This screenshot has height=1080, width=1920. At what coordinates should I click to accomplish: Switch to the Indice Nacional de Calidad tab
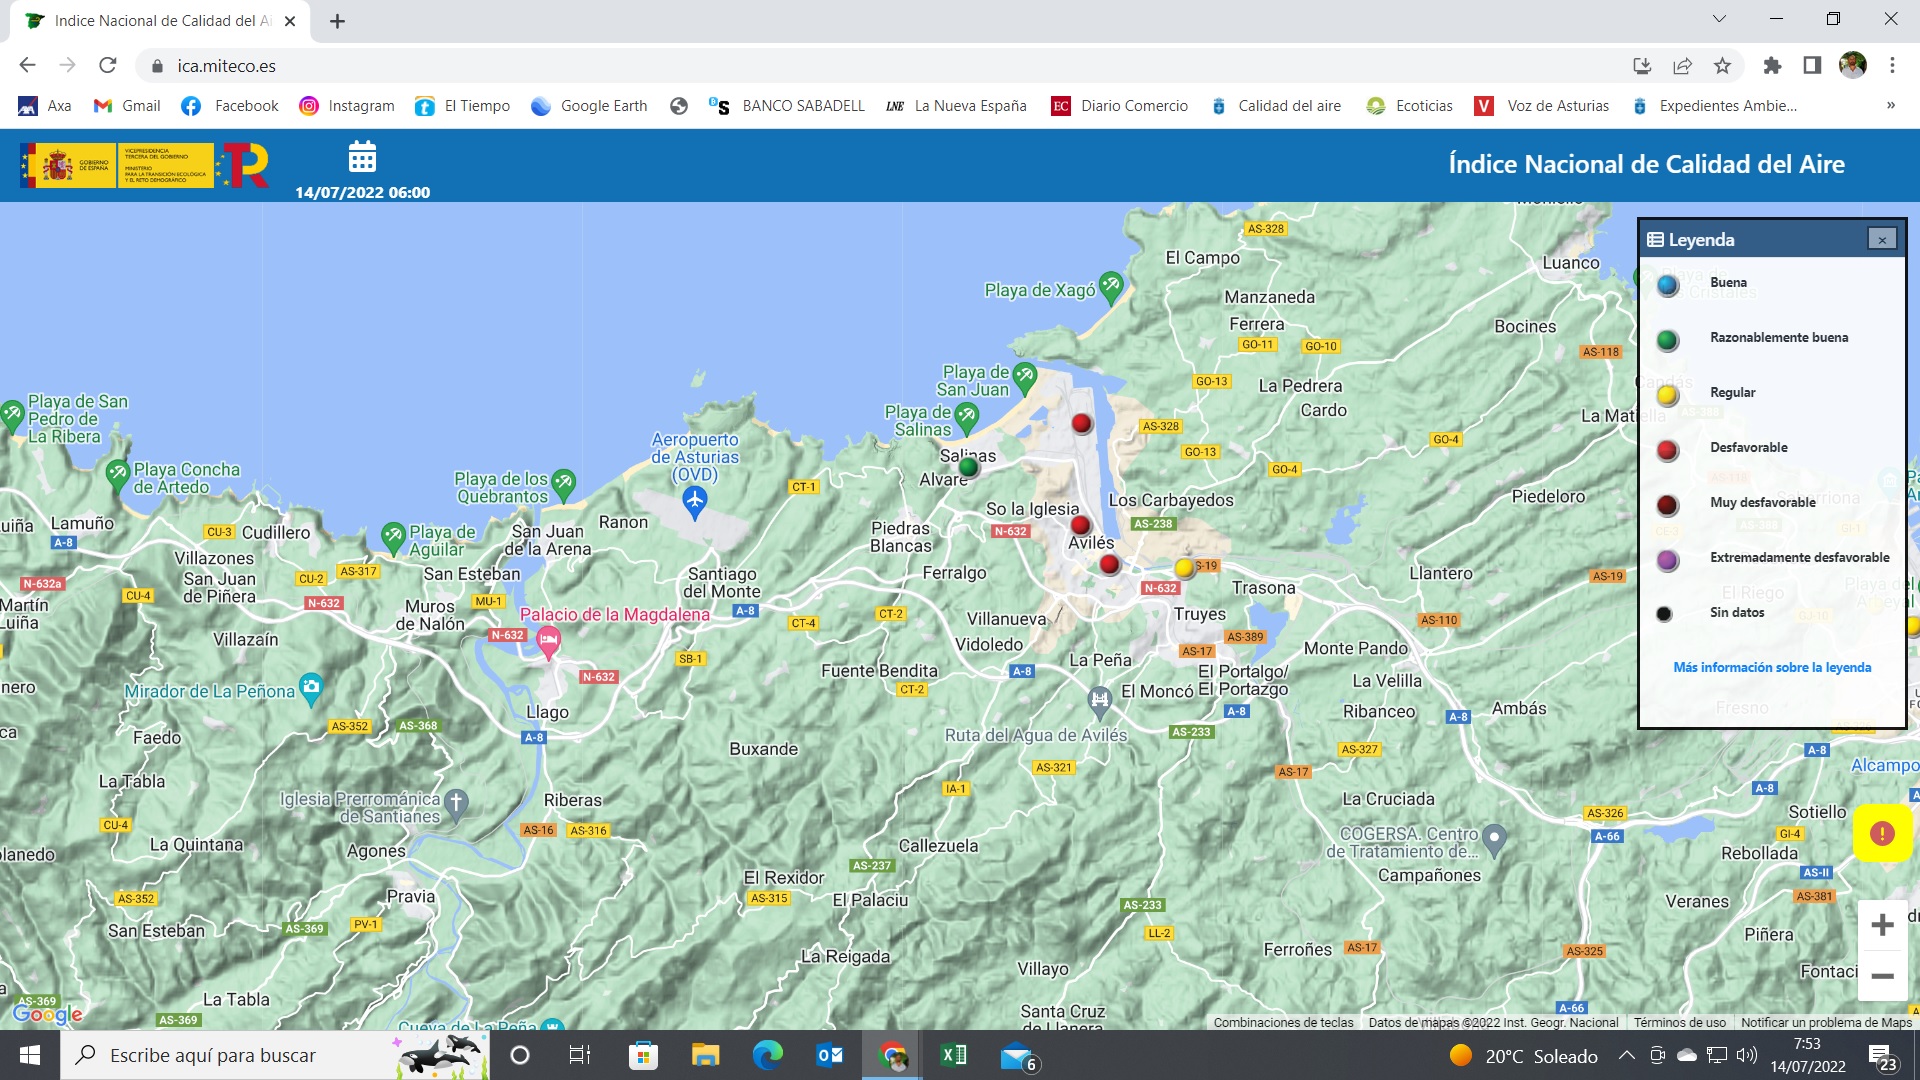click(x=160, y=21)
